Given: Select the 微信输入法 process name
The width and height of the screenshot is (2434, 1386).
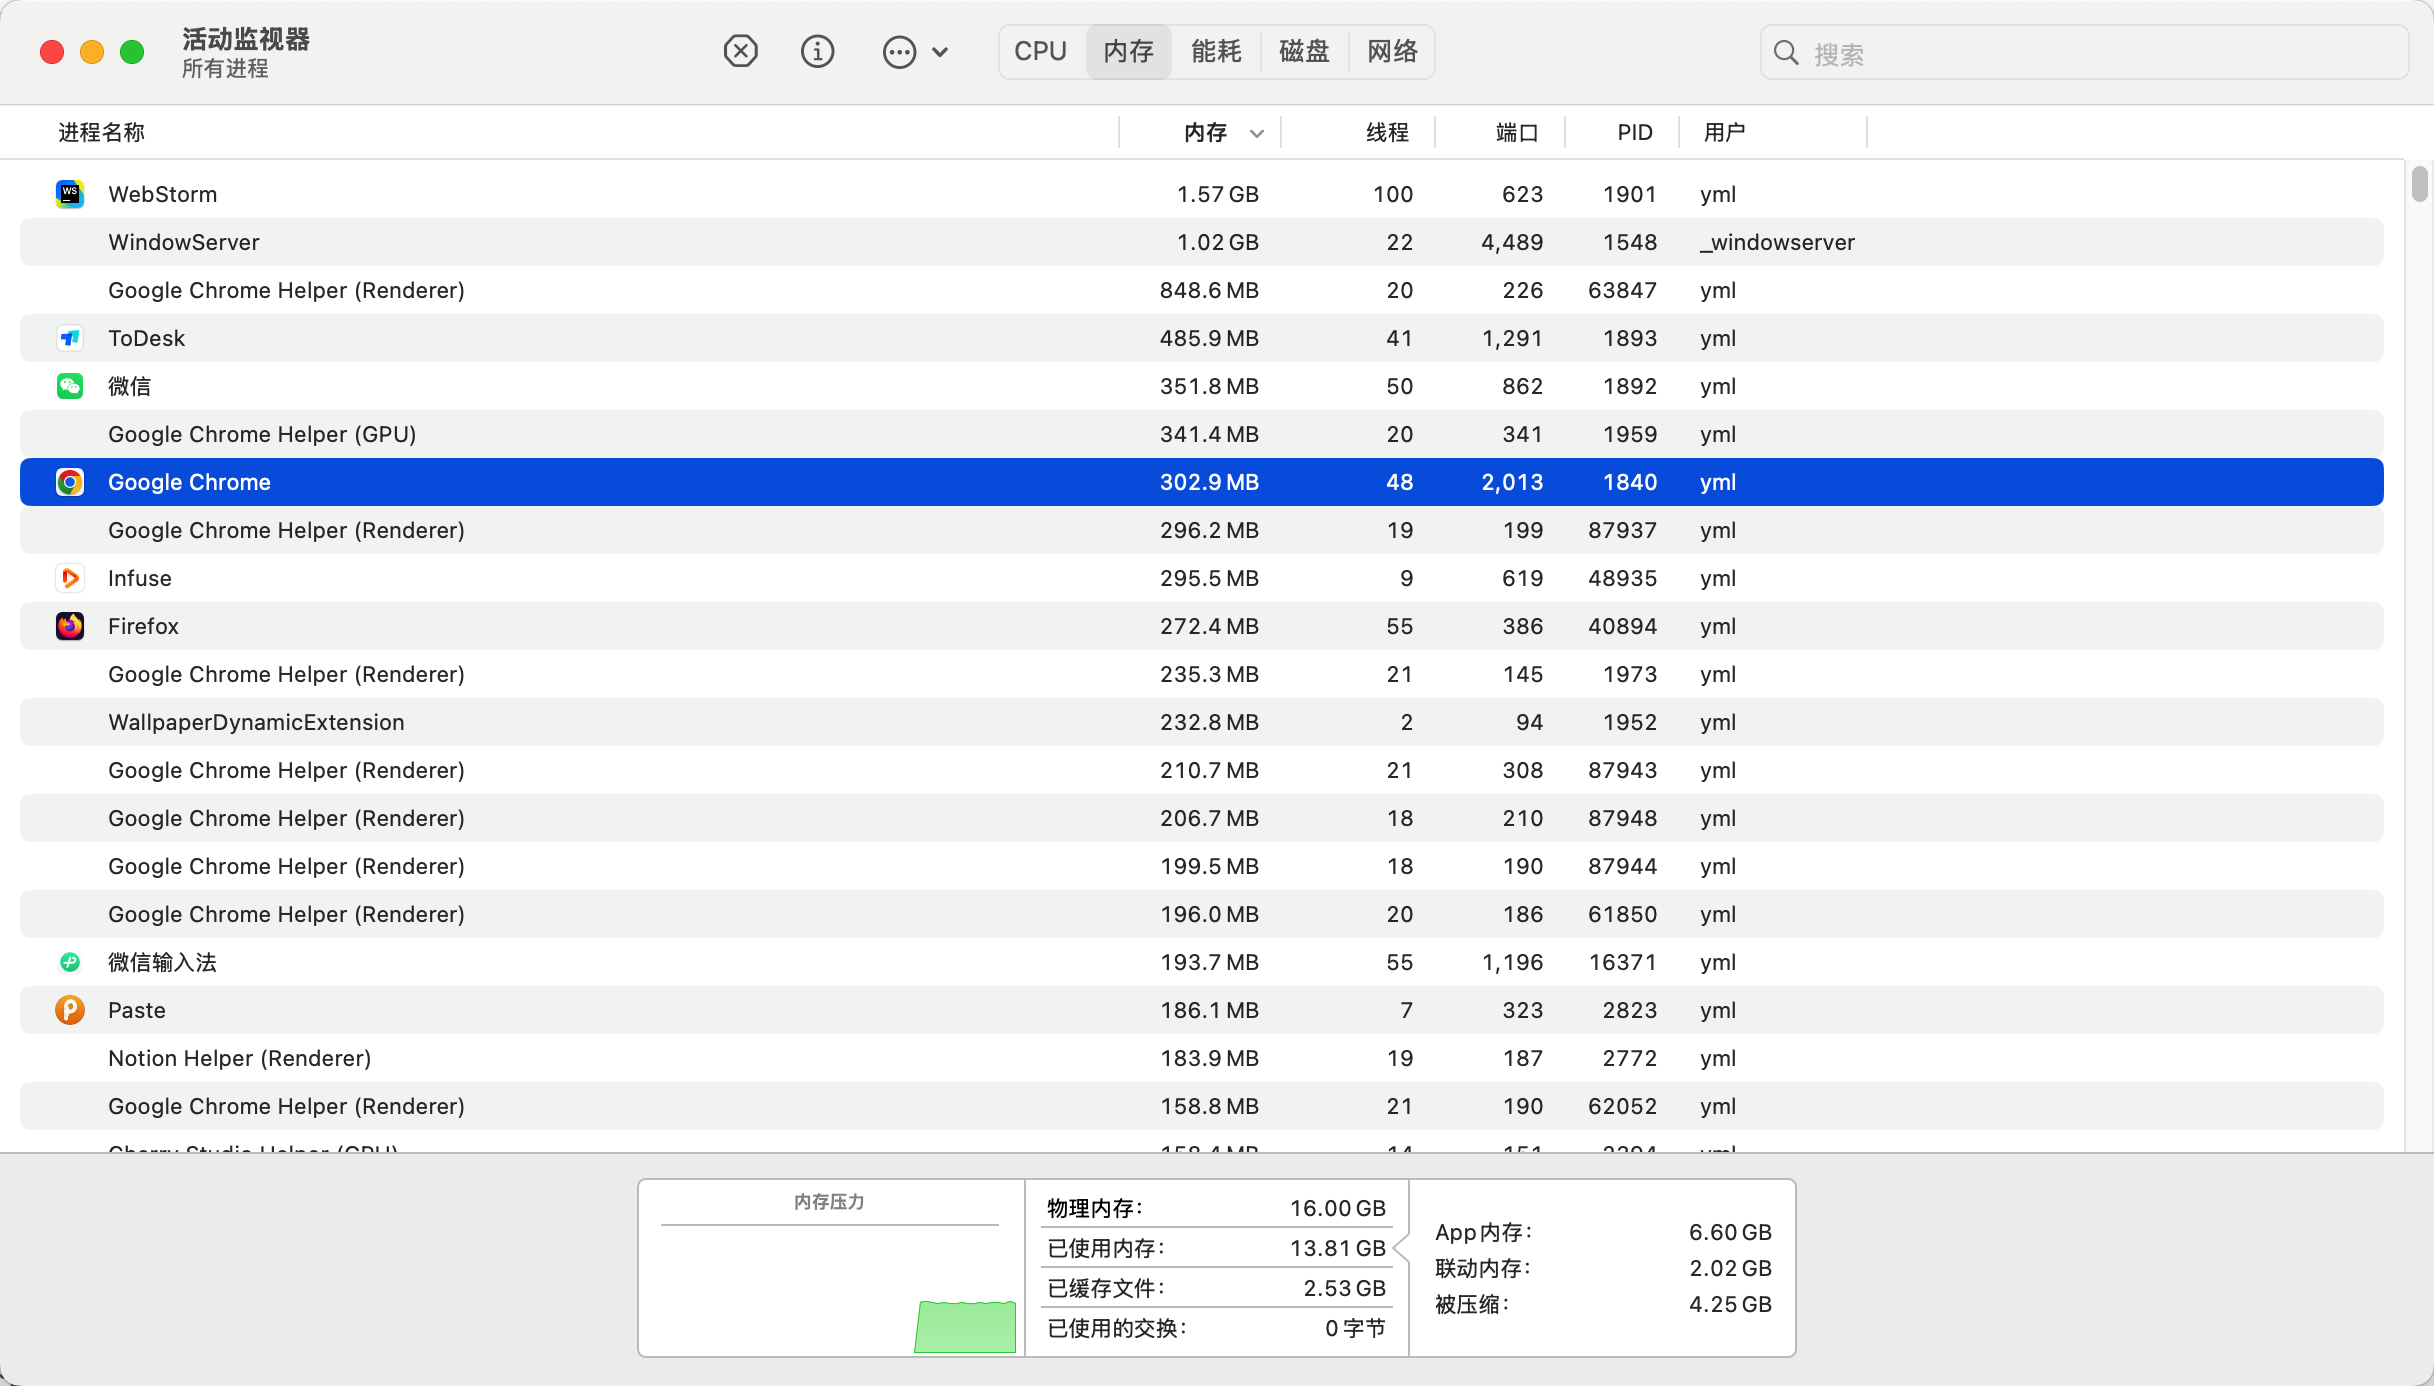Looking at the screenshot, I should [x=163, y=962].
